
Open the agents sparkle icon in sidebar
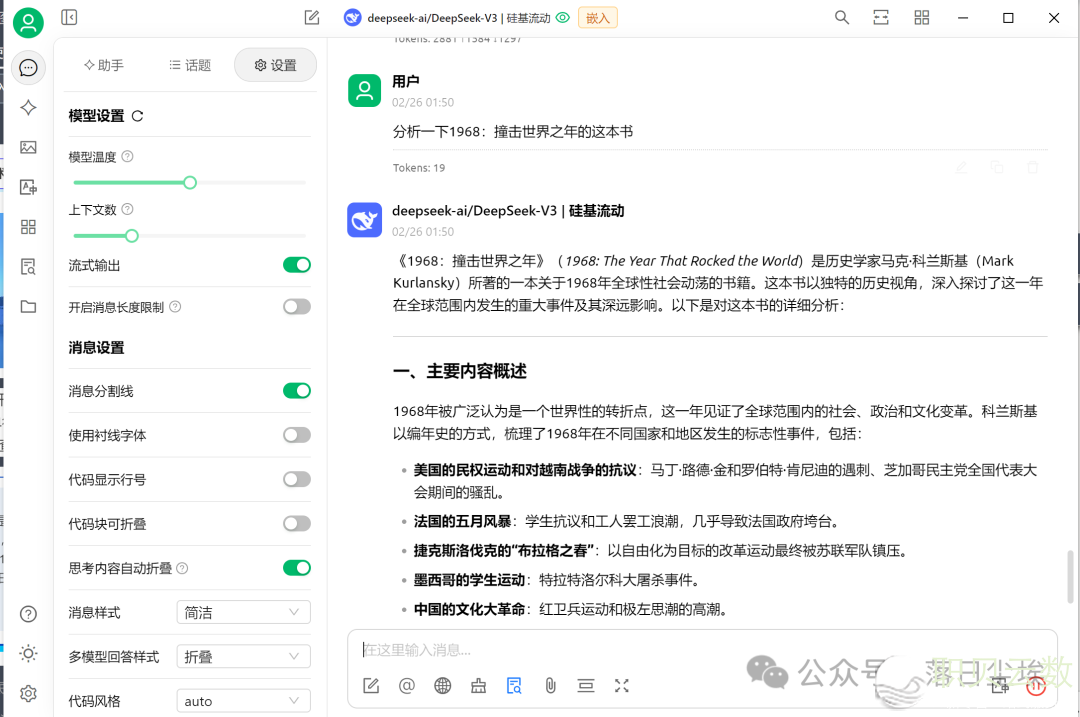[28, 107]
